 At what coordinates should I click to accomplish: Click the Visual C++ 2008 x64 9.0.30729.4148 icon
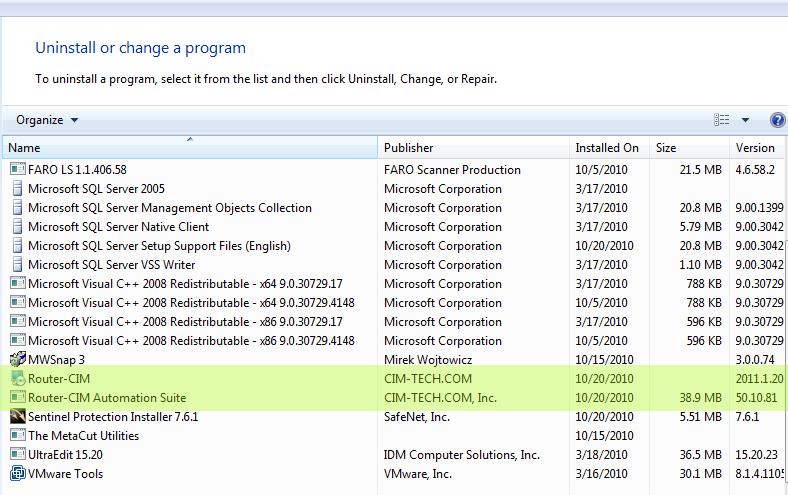click(x=18, y=303)
